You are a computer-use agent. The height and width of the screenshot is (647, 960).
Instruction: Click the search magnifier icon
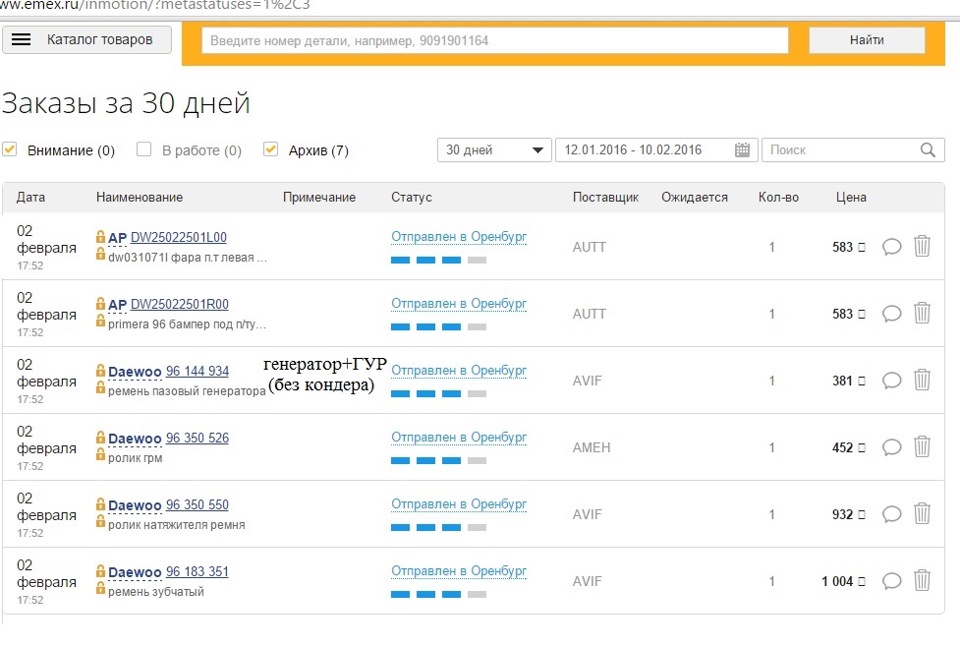coord(928,150)
